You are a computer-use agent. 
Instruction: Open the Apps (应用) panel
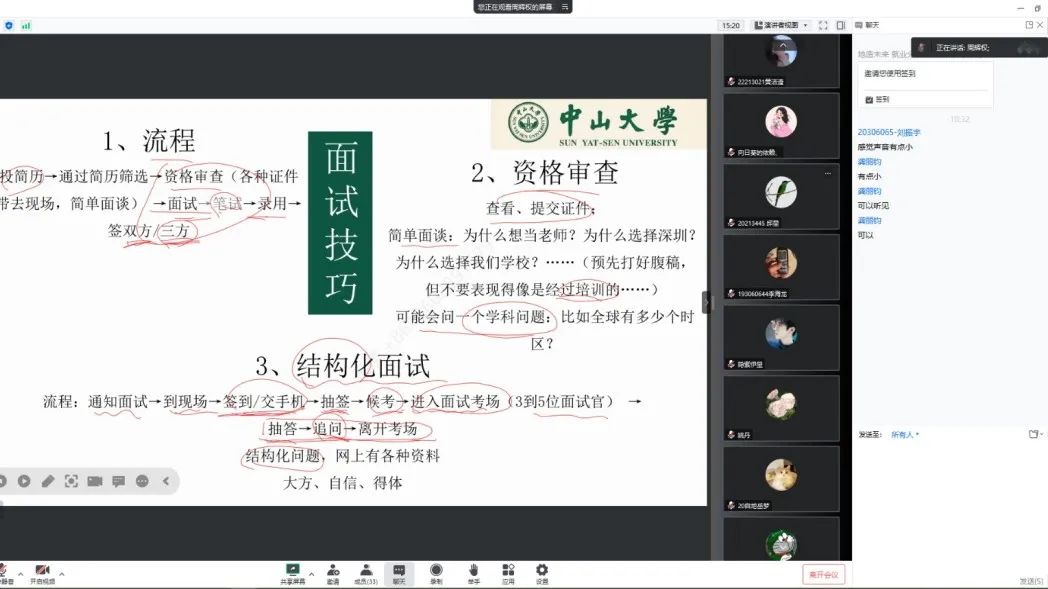click(x=508, y=572)
